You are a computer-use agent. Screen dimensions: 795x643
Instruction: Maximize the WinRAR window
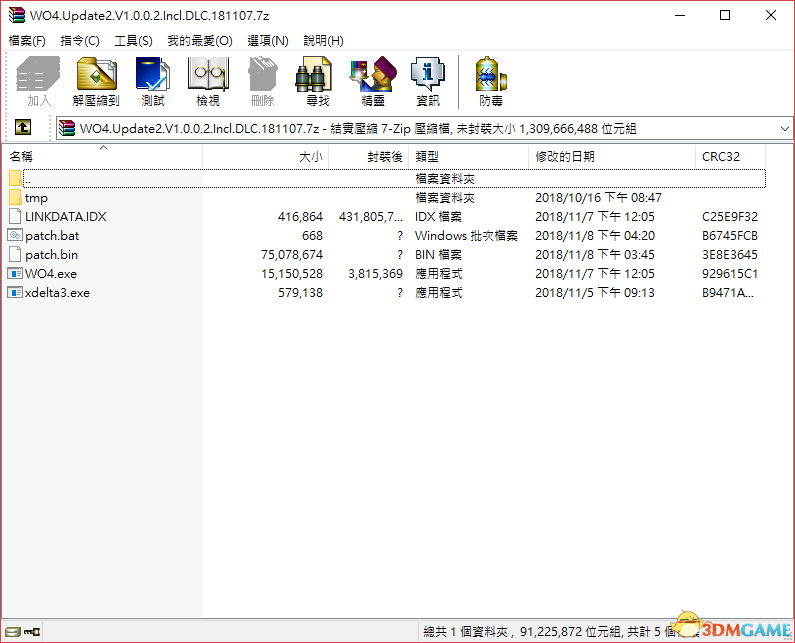(x=725, y=15)
